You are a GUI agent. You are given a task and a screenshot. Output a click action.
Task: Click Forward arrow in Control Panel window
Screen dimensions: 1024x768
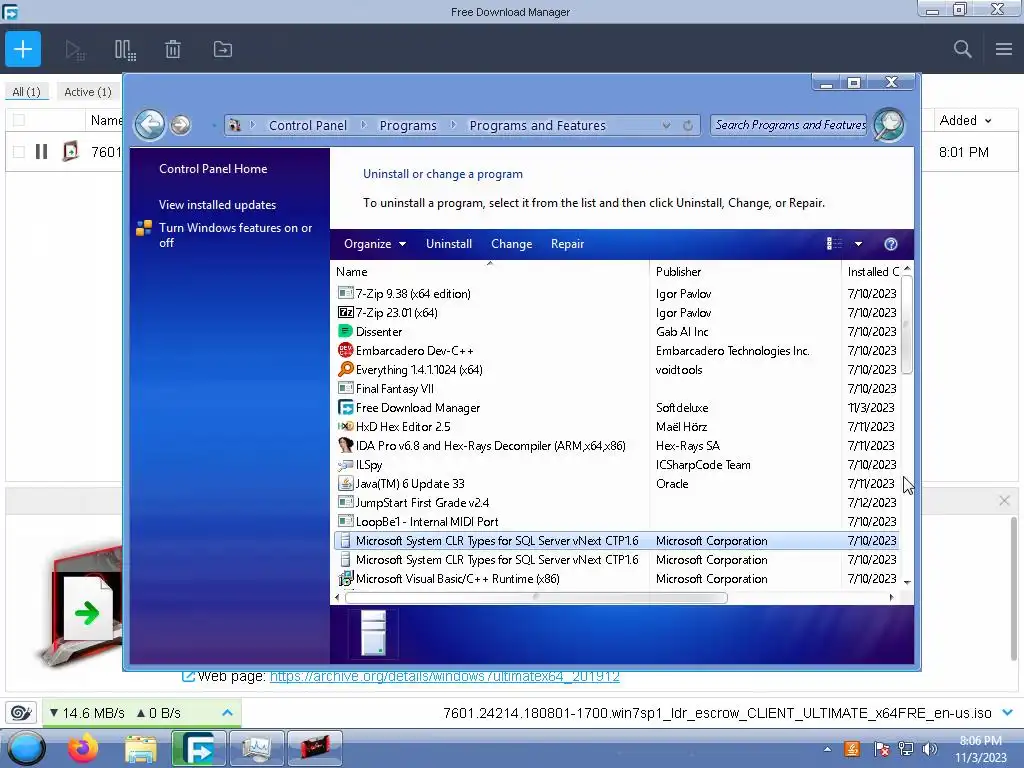tap(181, 125)
